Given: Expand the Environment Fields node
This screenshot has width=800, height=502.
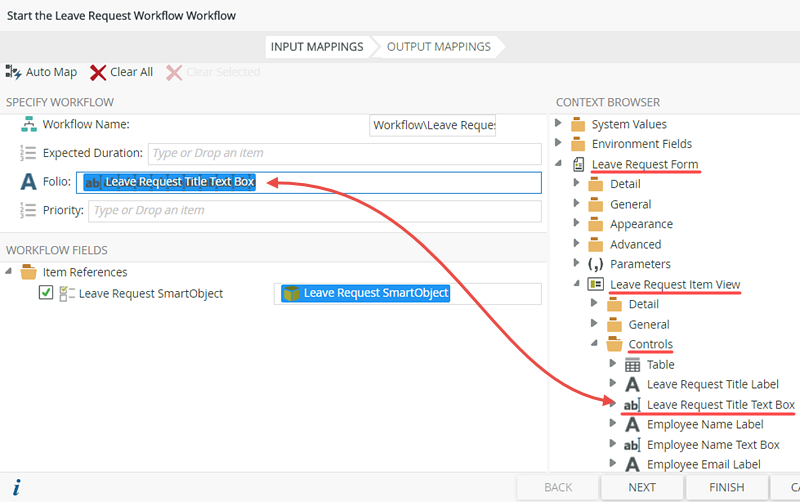Looking at the screenshot, I should pos(559,144).
